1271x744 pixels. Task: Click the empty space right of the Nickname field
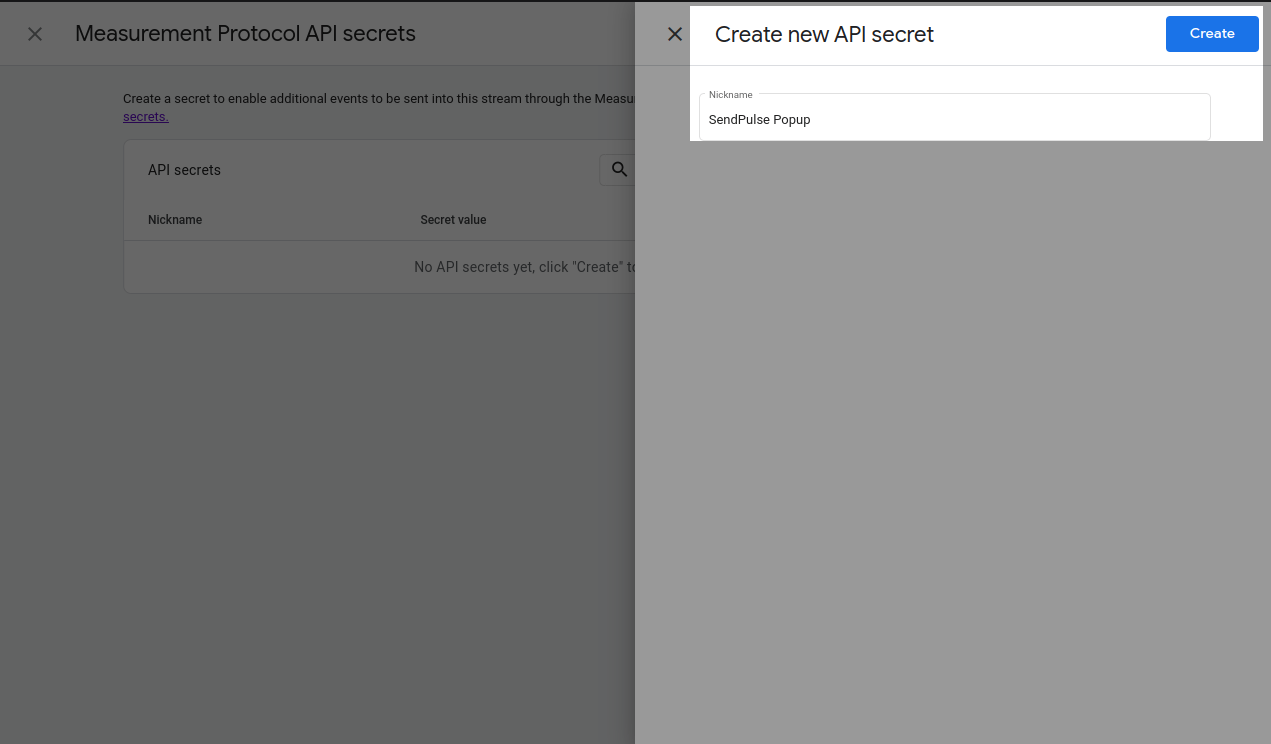[x=1236, y=116]
